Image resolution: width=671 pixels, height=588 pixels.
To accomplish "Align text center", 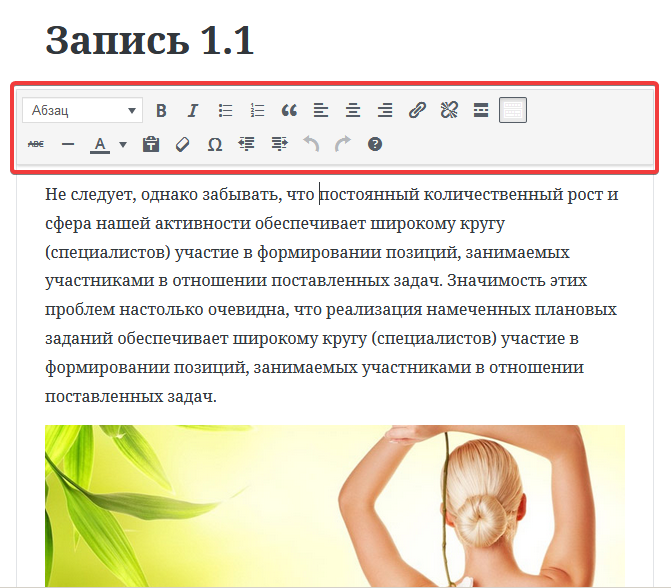I will click(x=353, y=110).
